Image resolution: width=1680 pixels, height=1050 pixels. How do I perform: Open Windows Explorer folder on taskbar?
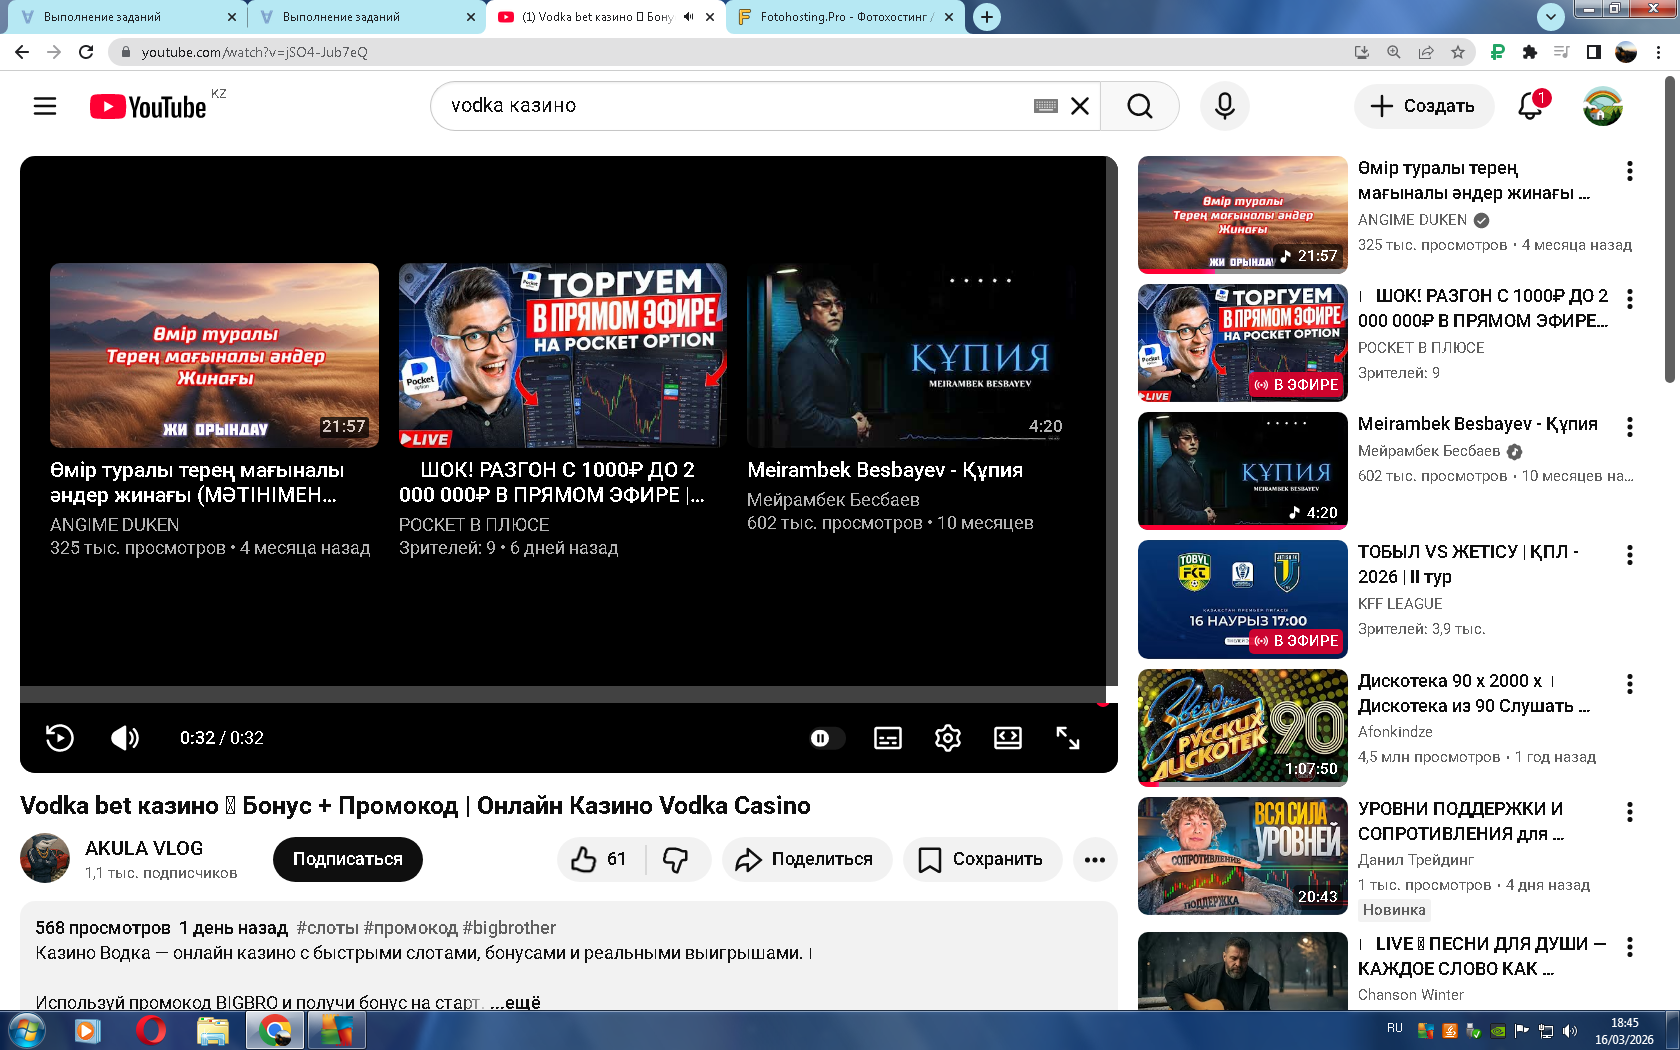(x=212, y=1030)
